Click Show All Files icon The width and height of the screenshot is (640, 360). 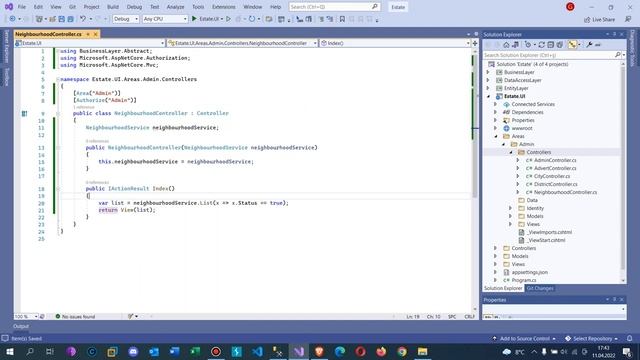coord(560,45)
